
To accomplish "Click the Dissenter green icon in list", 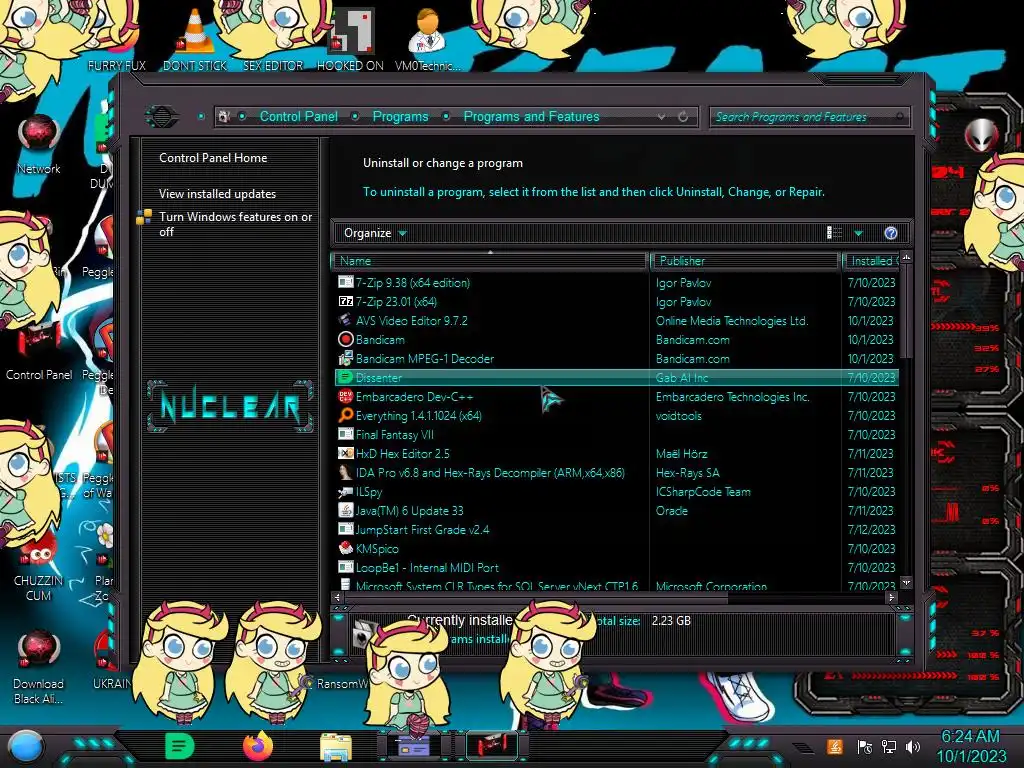I will [x=345, y=377].
